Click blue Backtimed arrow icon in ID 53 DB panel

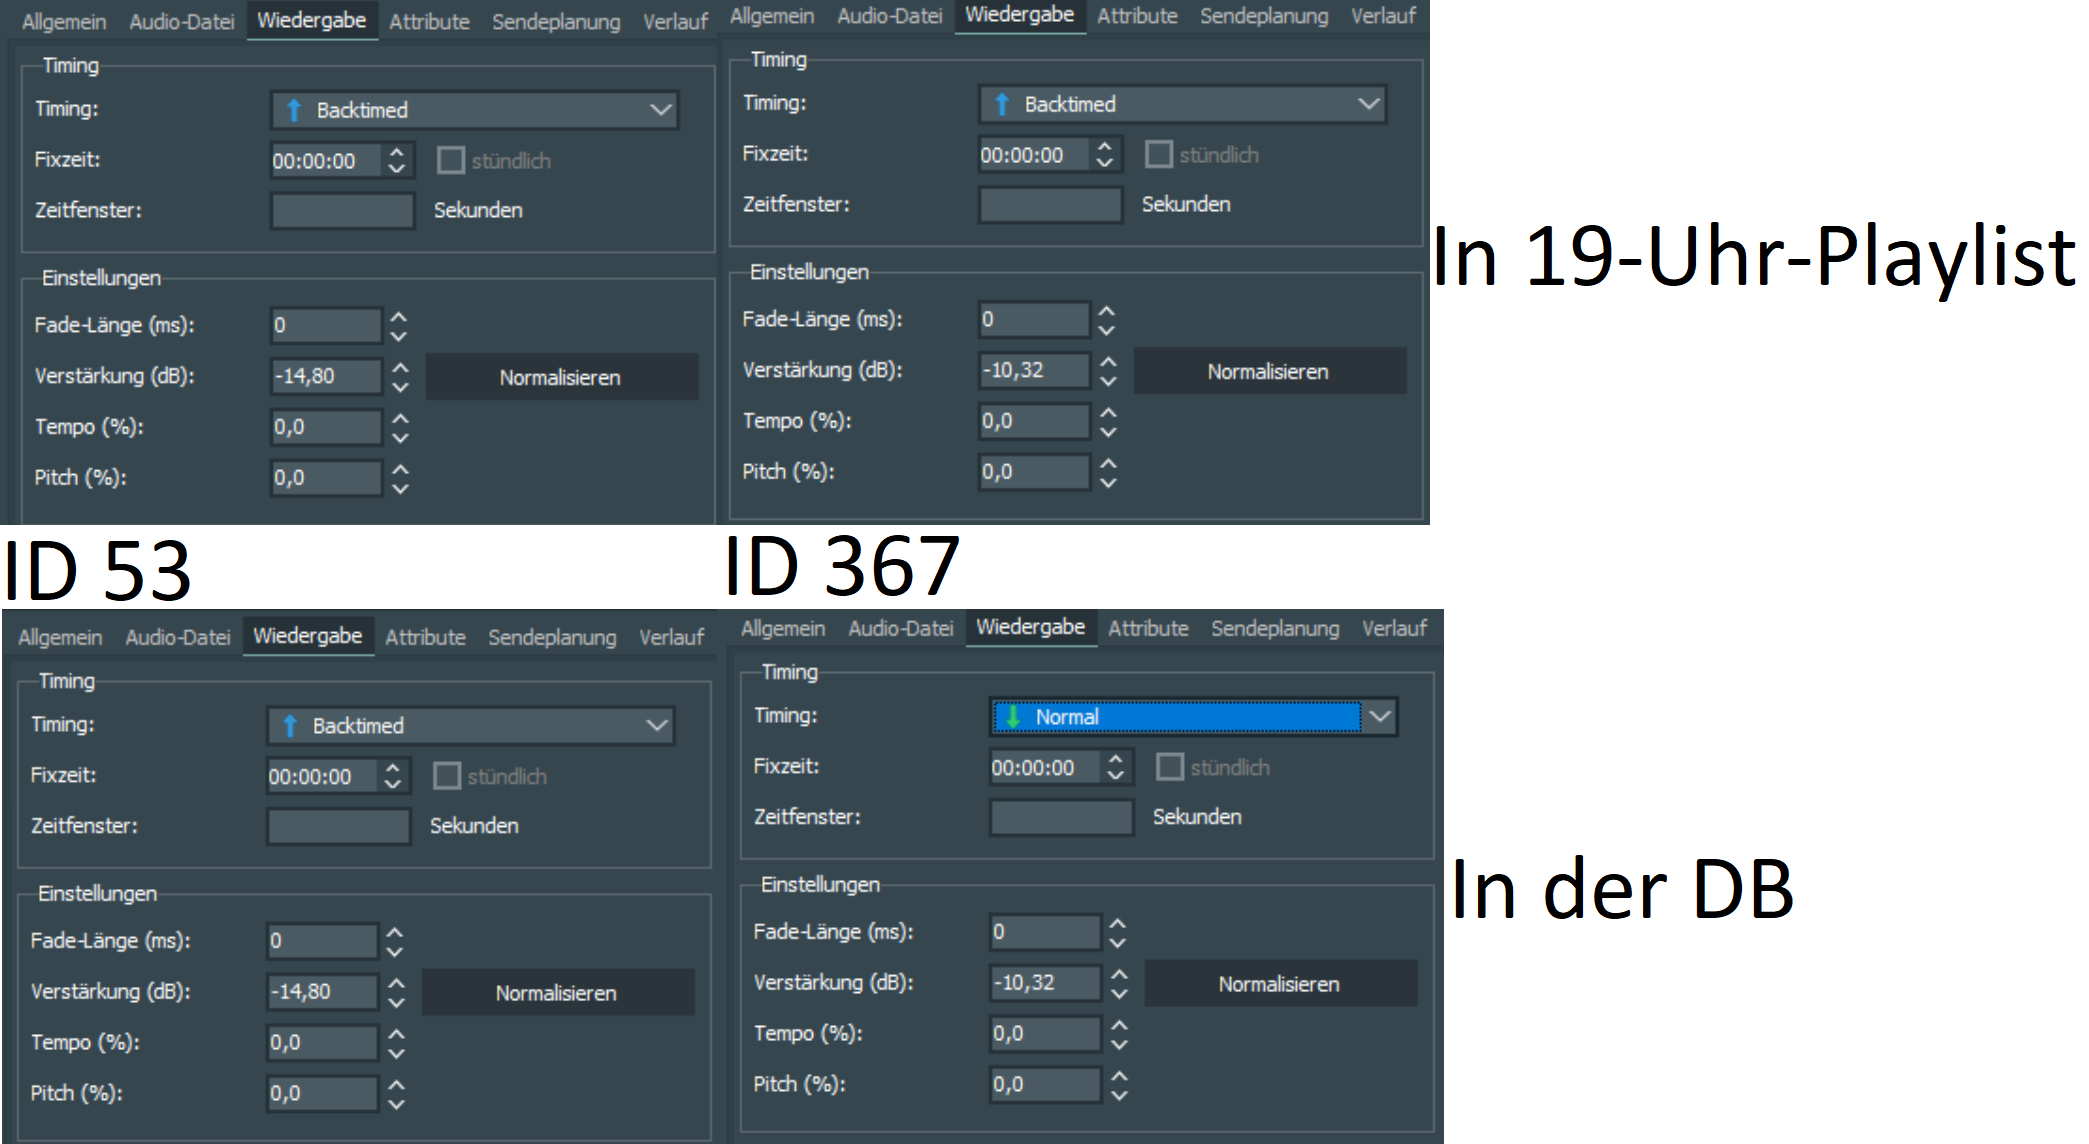(290, 726)
